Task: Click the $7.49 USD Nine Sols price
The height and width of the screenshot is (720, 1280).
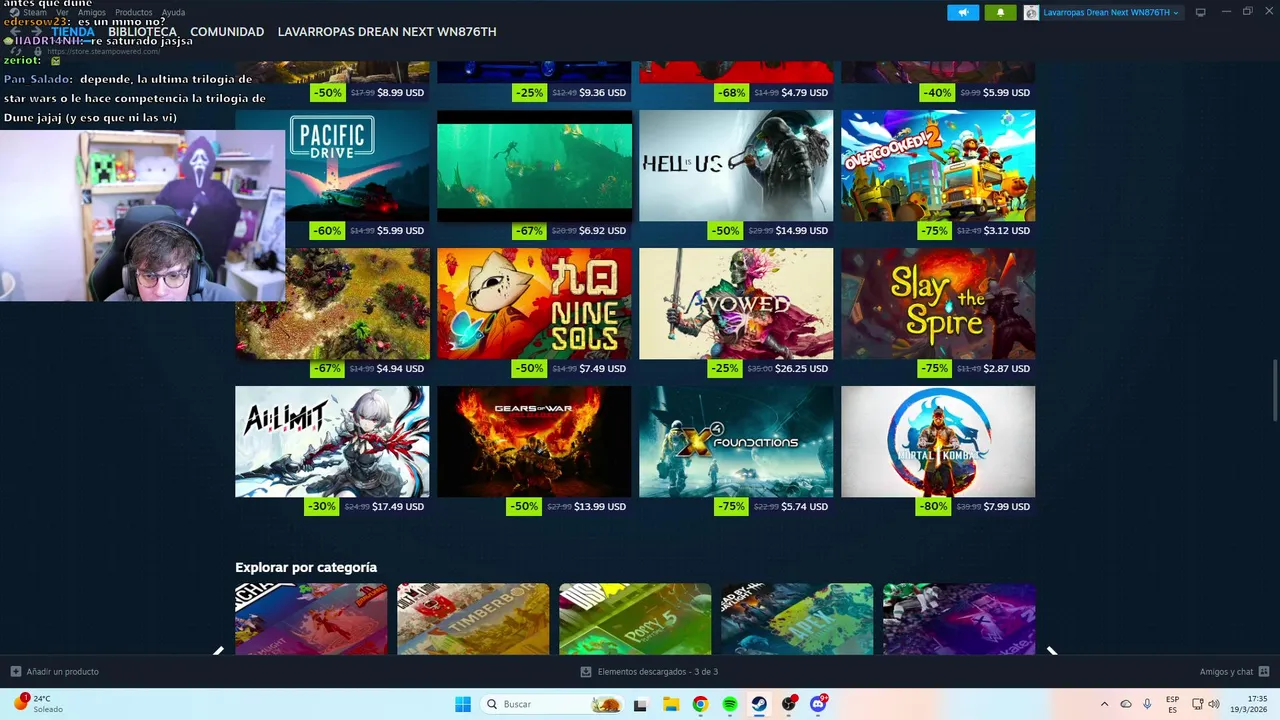Action: [x=602, y=369]
